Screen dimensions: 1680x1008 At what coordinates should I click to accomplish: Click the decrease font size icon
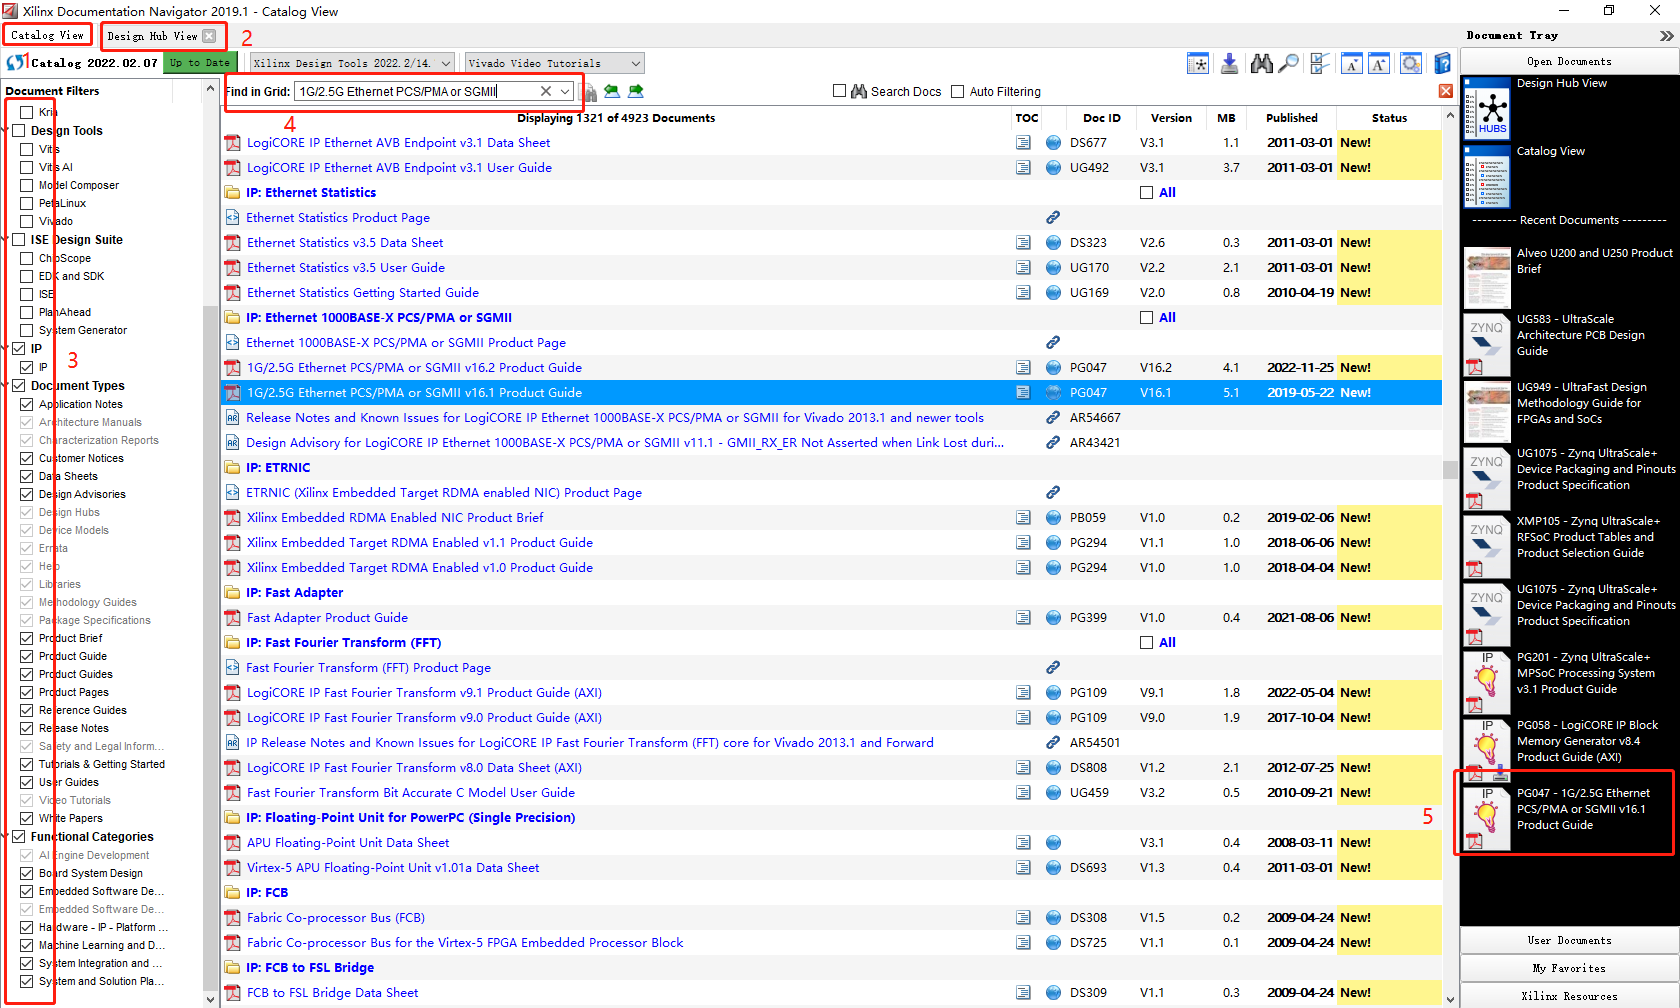[1352, 64]
